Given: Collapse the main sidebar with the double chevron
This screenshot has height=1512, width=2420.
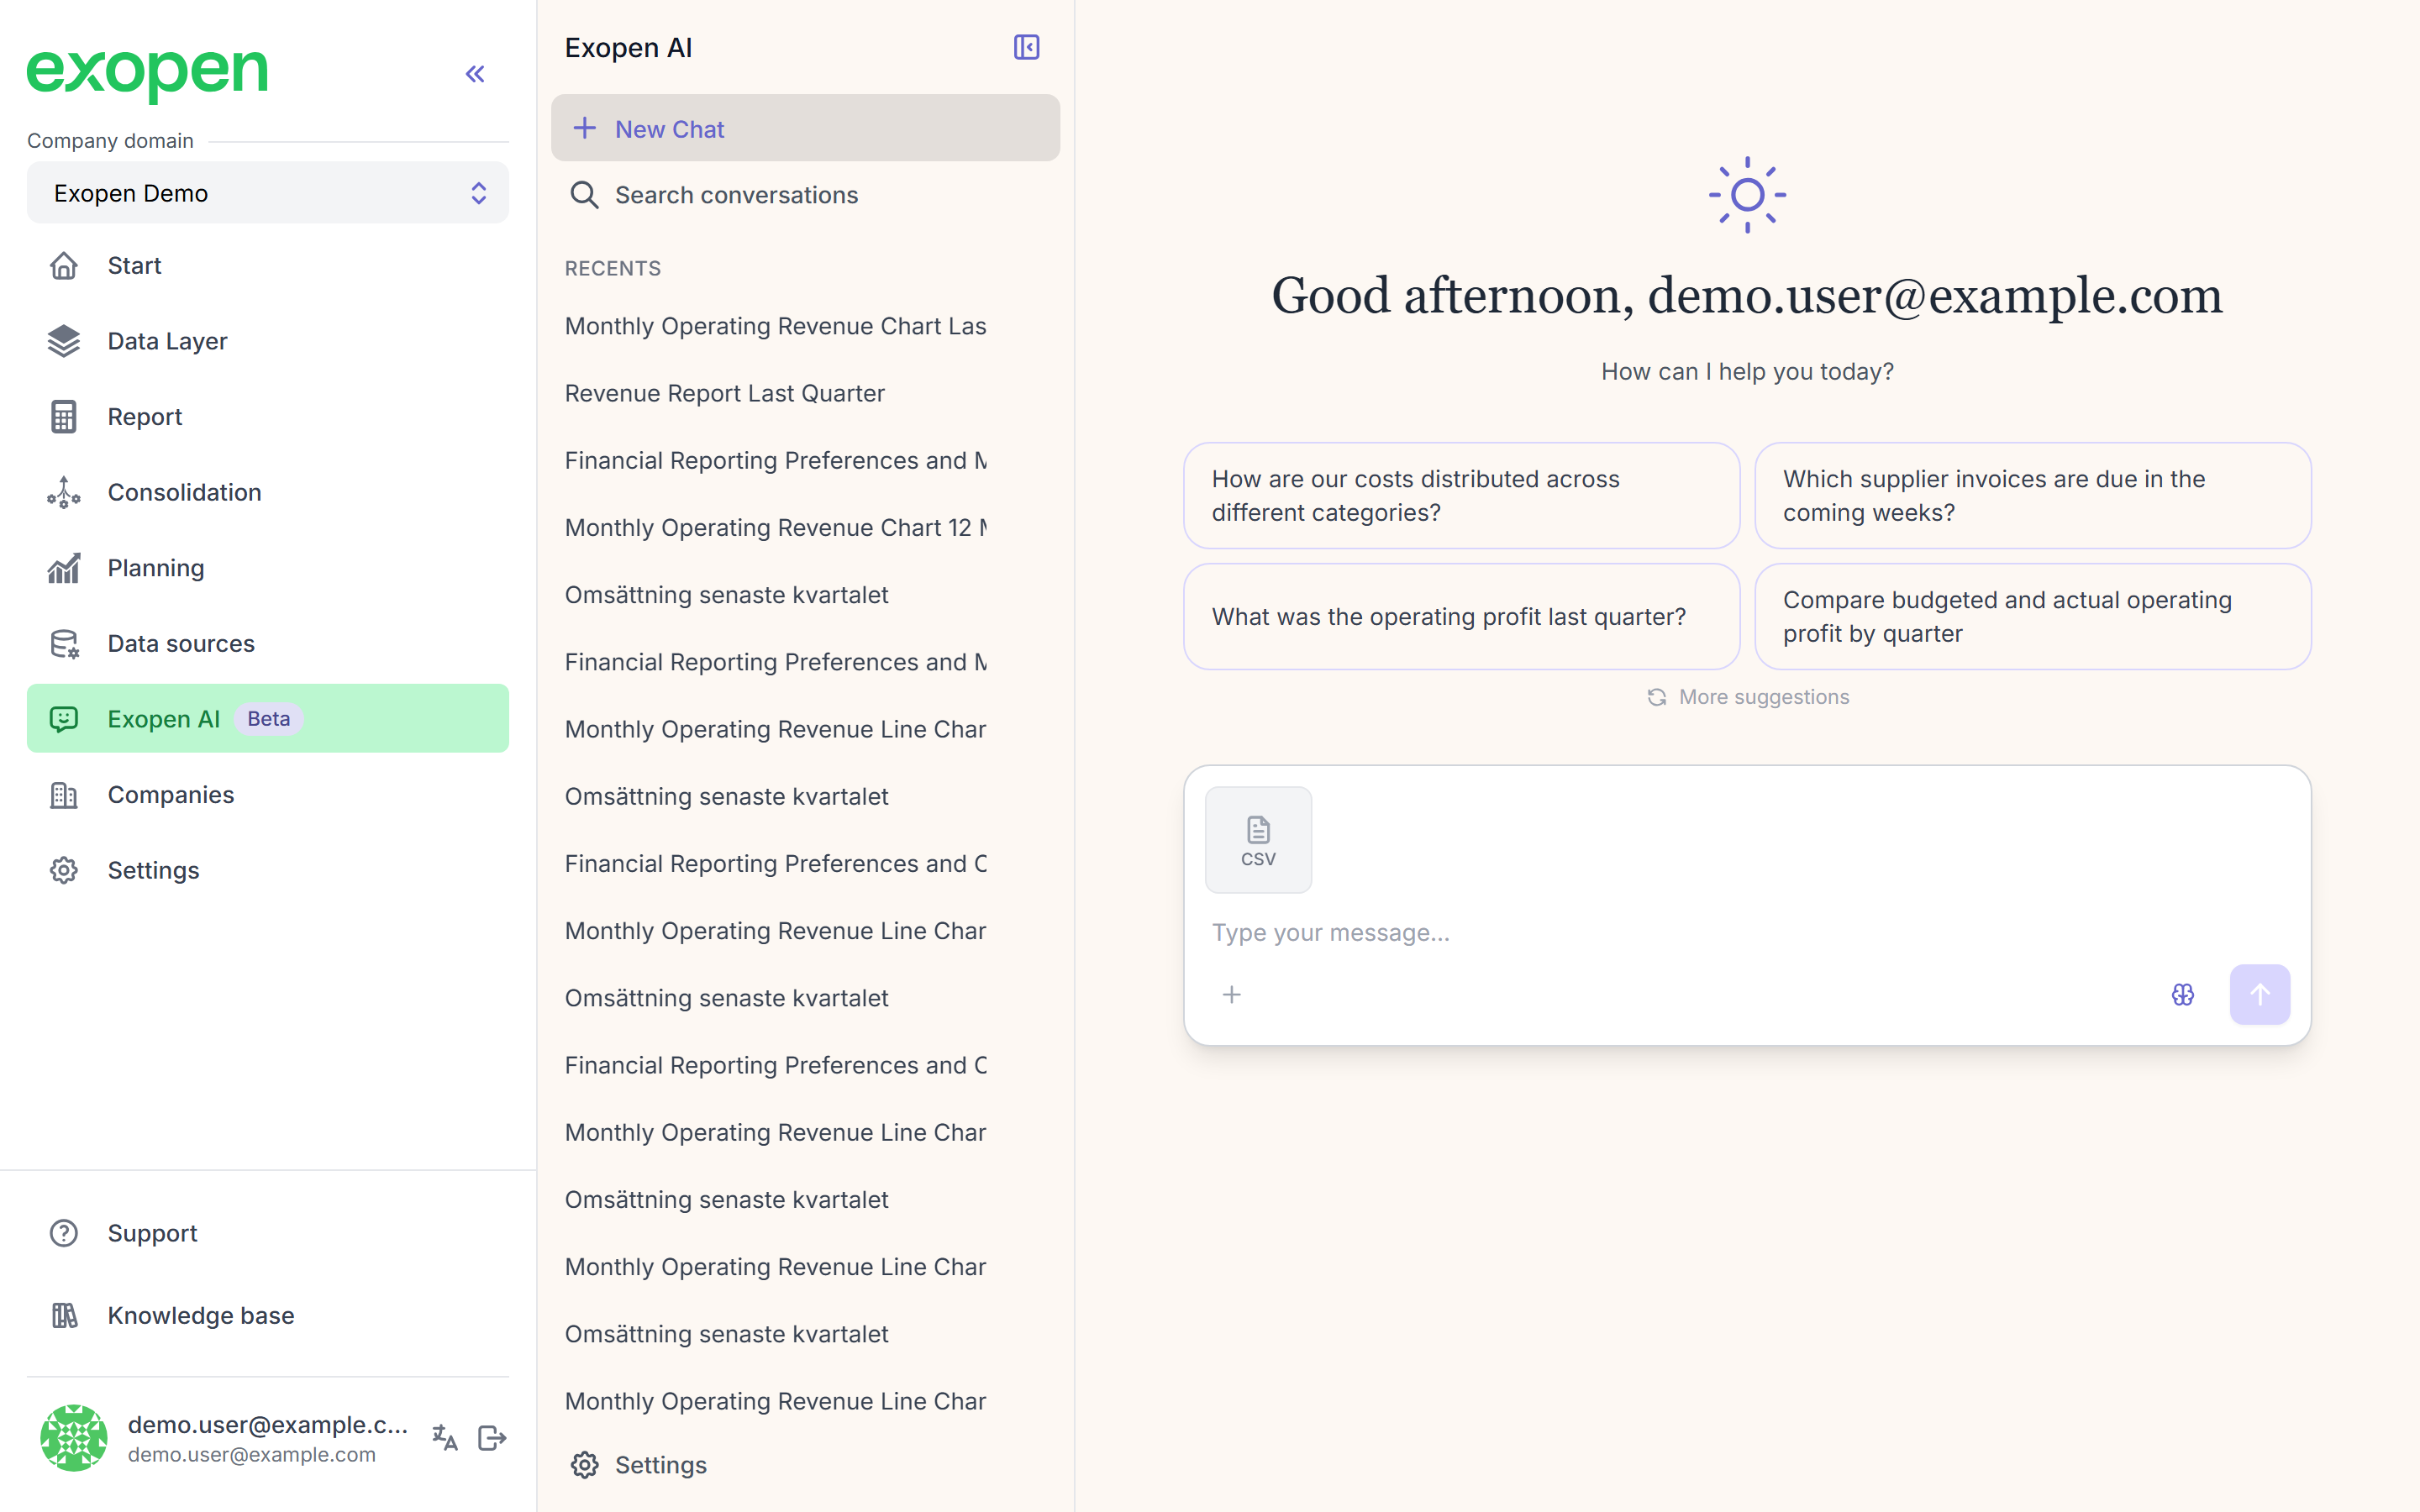Looking at the screenshot, I should point(475,74).
